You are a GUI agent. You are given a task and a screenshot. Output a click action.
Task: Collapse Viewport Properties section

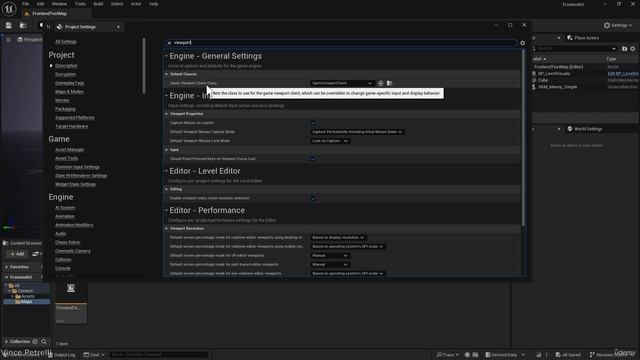pos(167,114)
